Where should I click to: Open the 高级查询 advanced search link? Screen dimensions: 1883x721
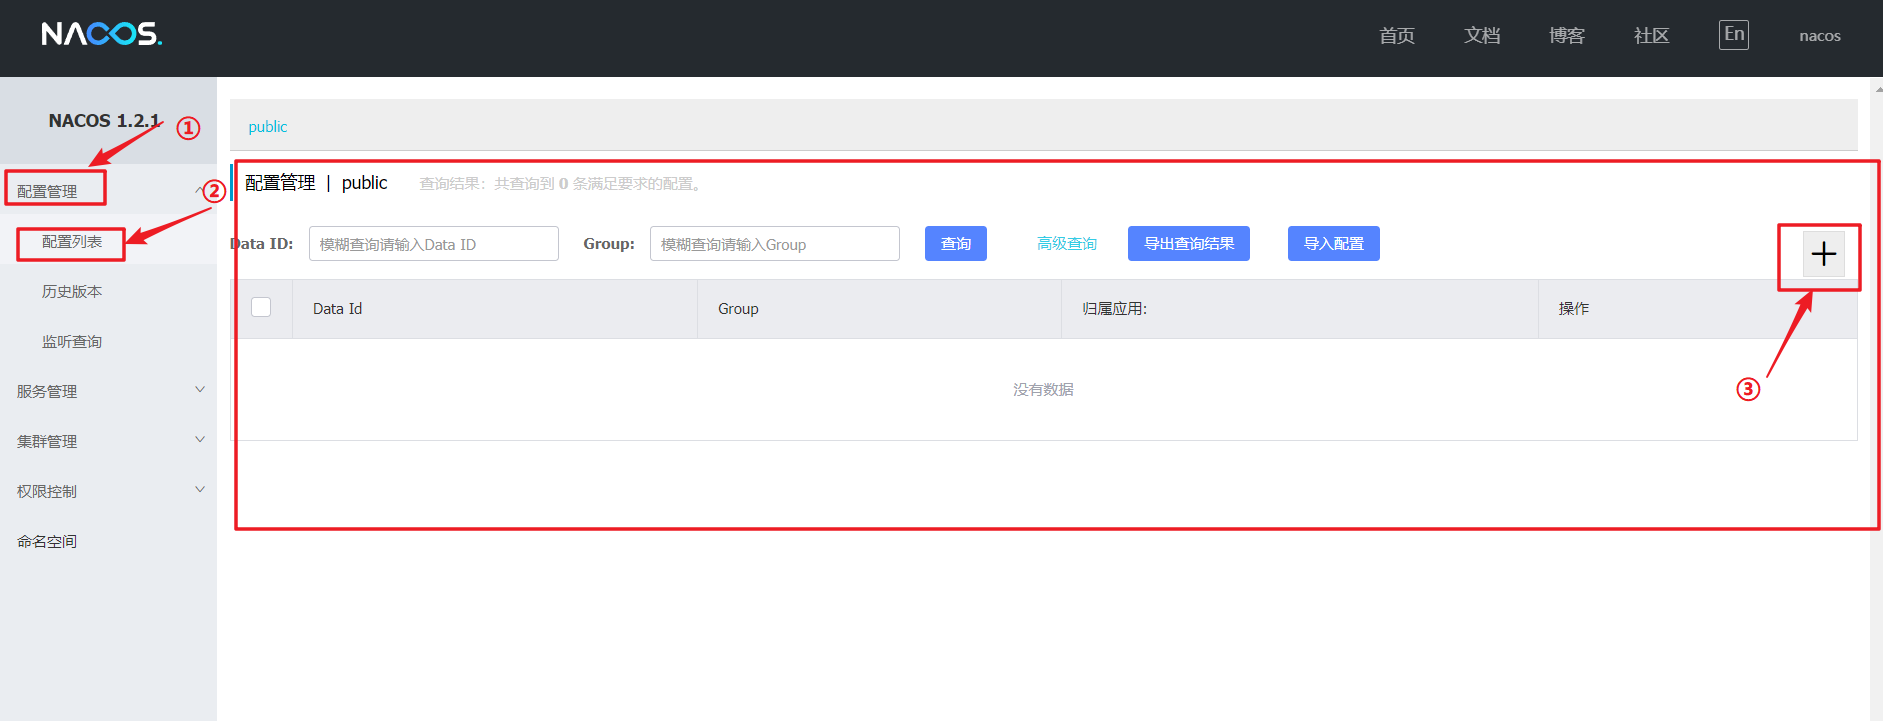click(1066, 244)
